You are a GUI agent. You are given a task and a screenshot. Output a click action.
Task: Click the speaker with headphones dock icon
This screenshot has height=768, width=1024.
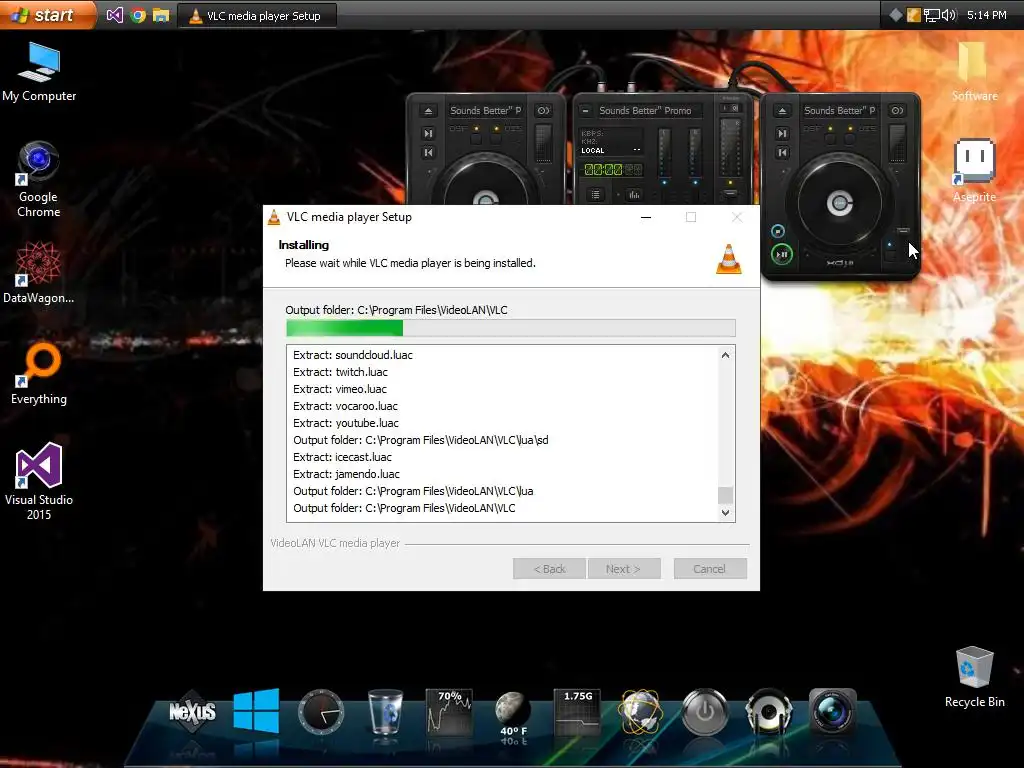pos(769,711)
